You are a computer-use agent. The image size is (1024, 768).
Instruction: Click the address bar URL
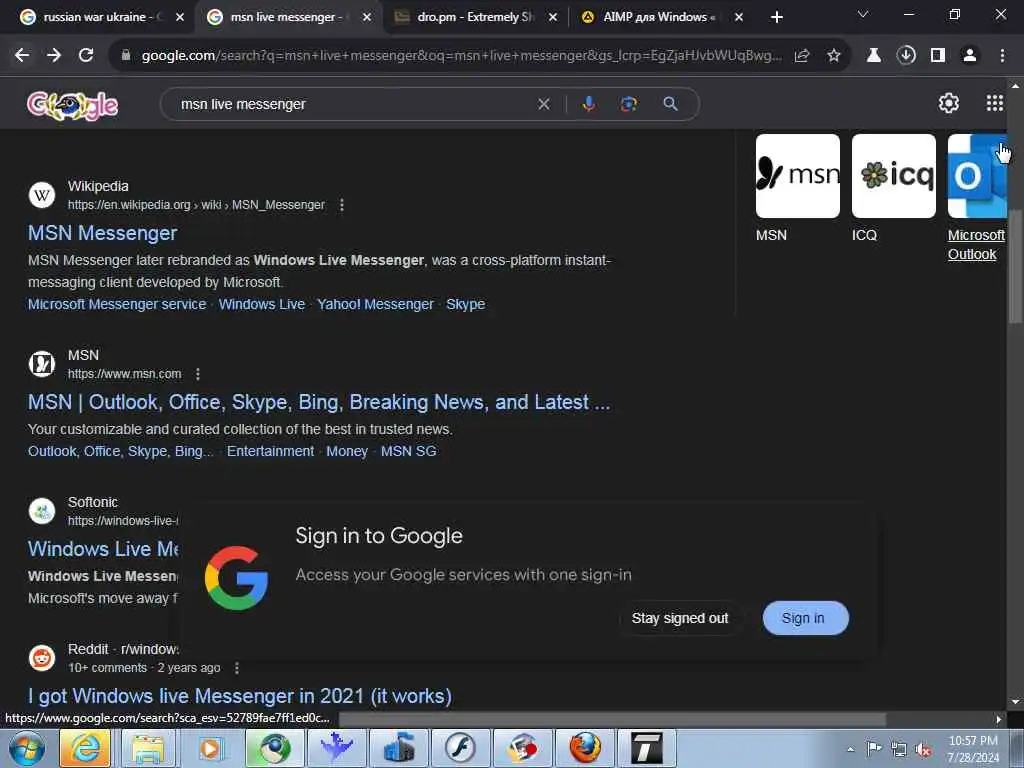coord(460,56)
